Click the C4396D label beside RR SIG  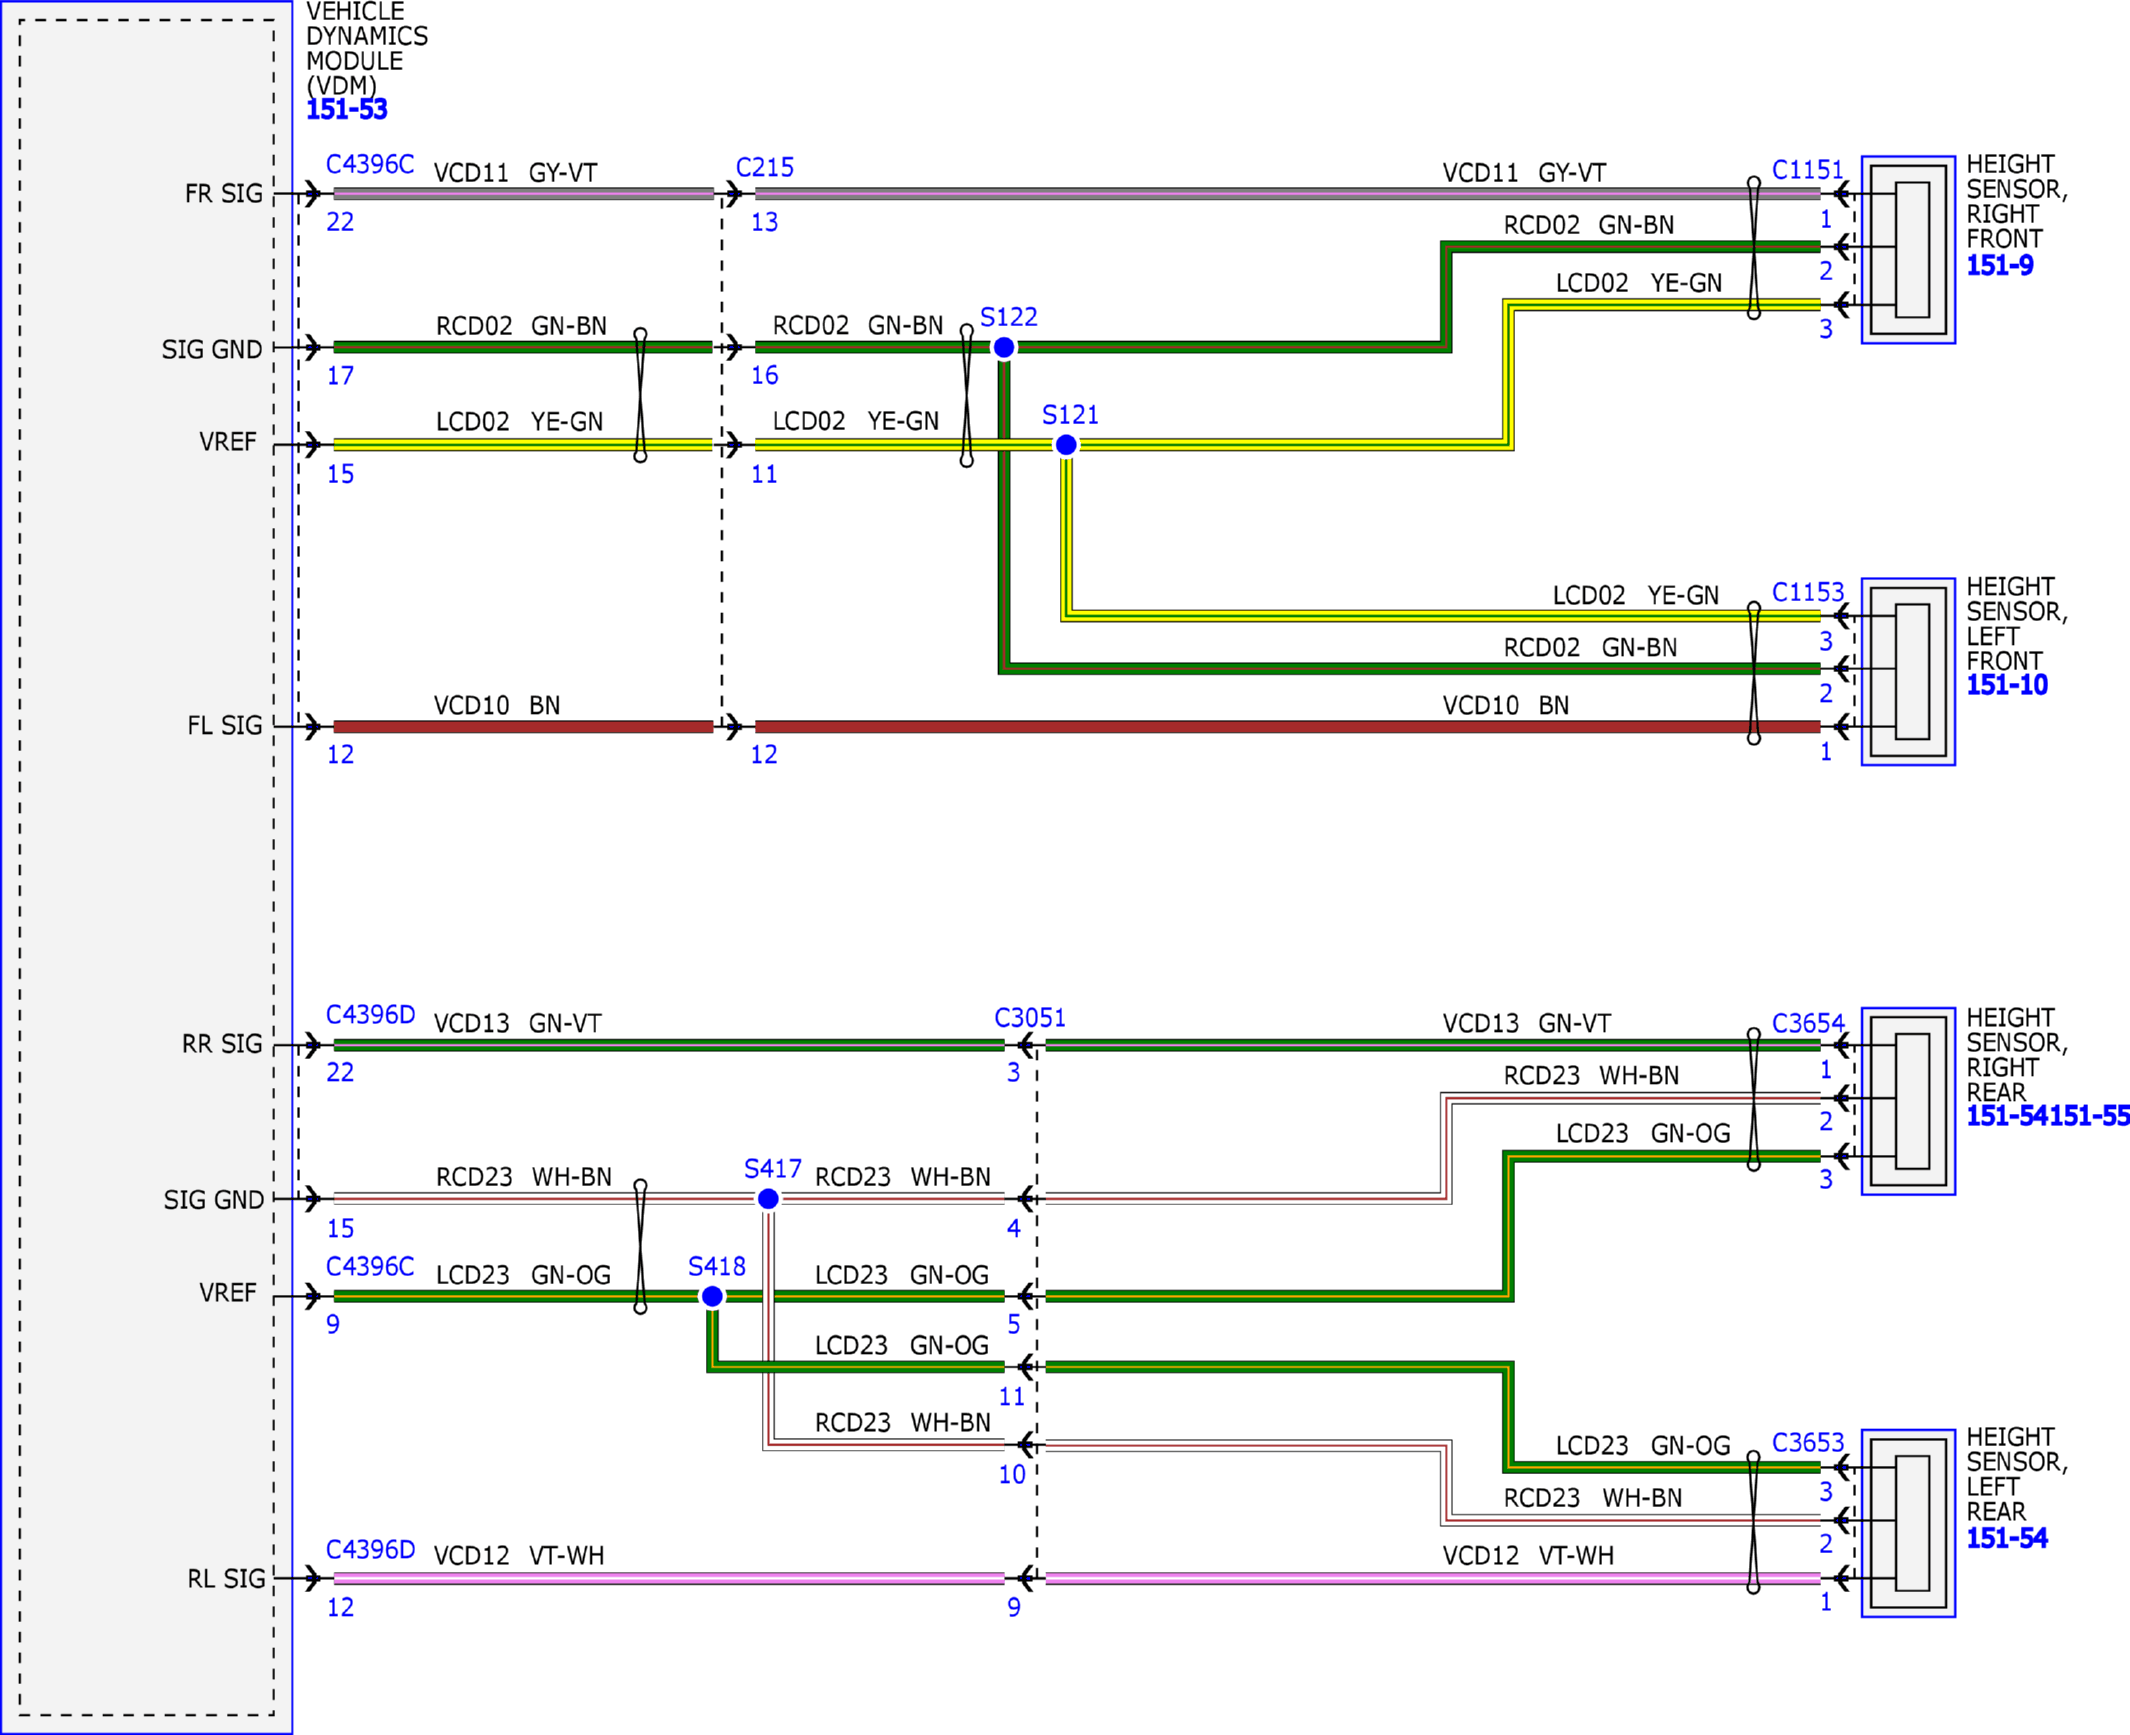tap(370, 1015)
